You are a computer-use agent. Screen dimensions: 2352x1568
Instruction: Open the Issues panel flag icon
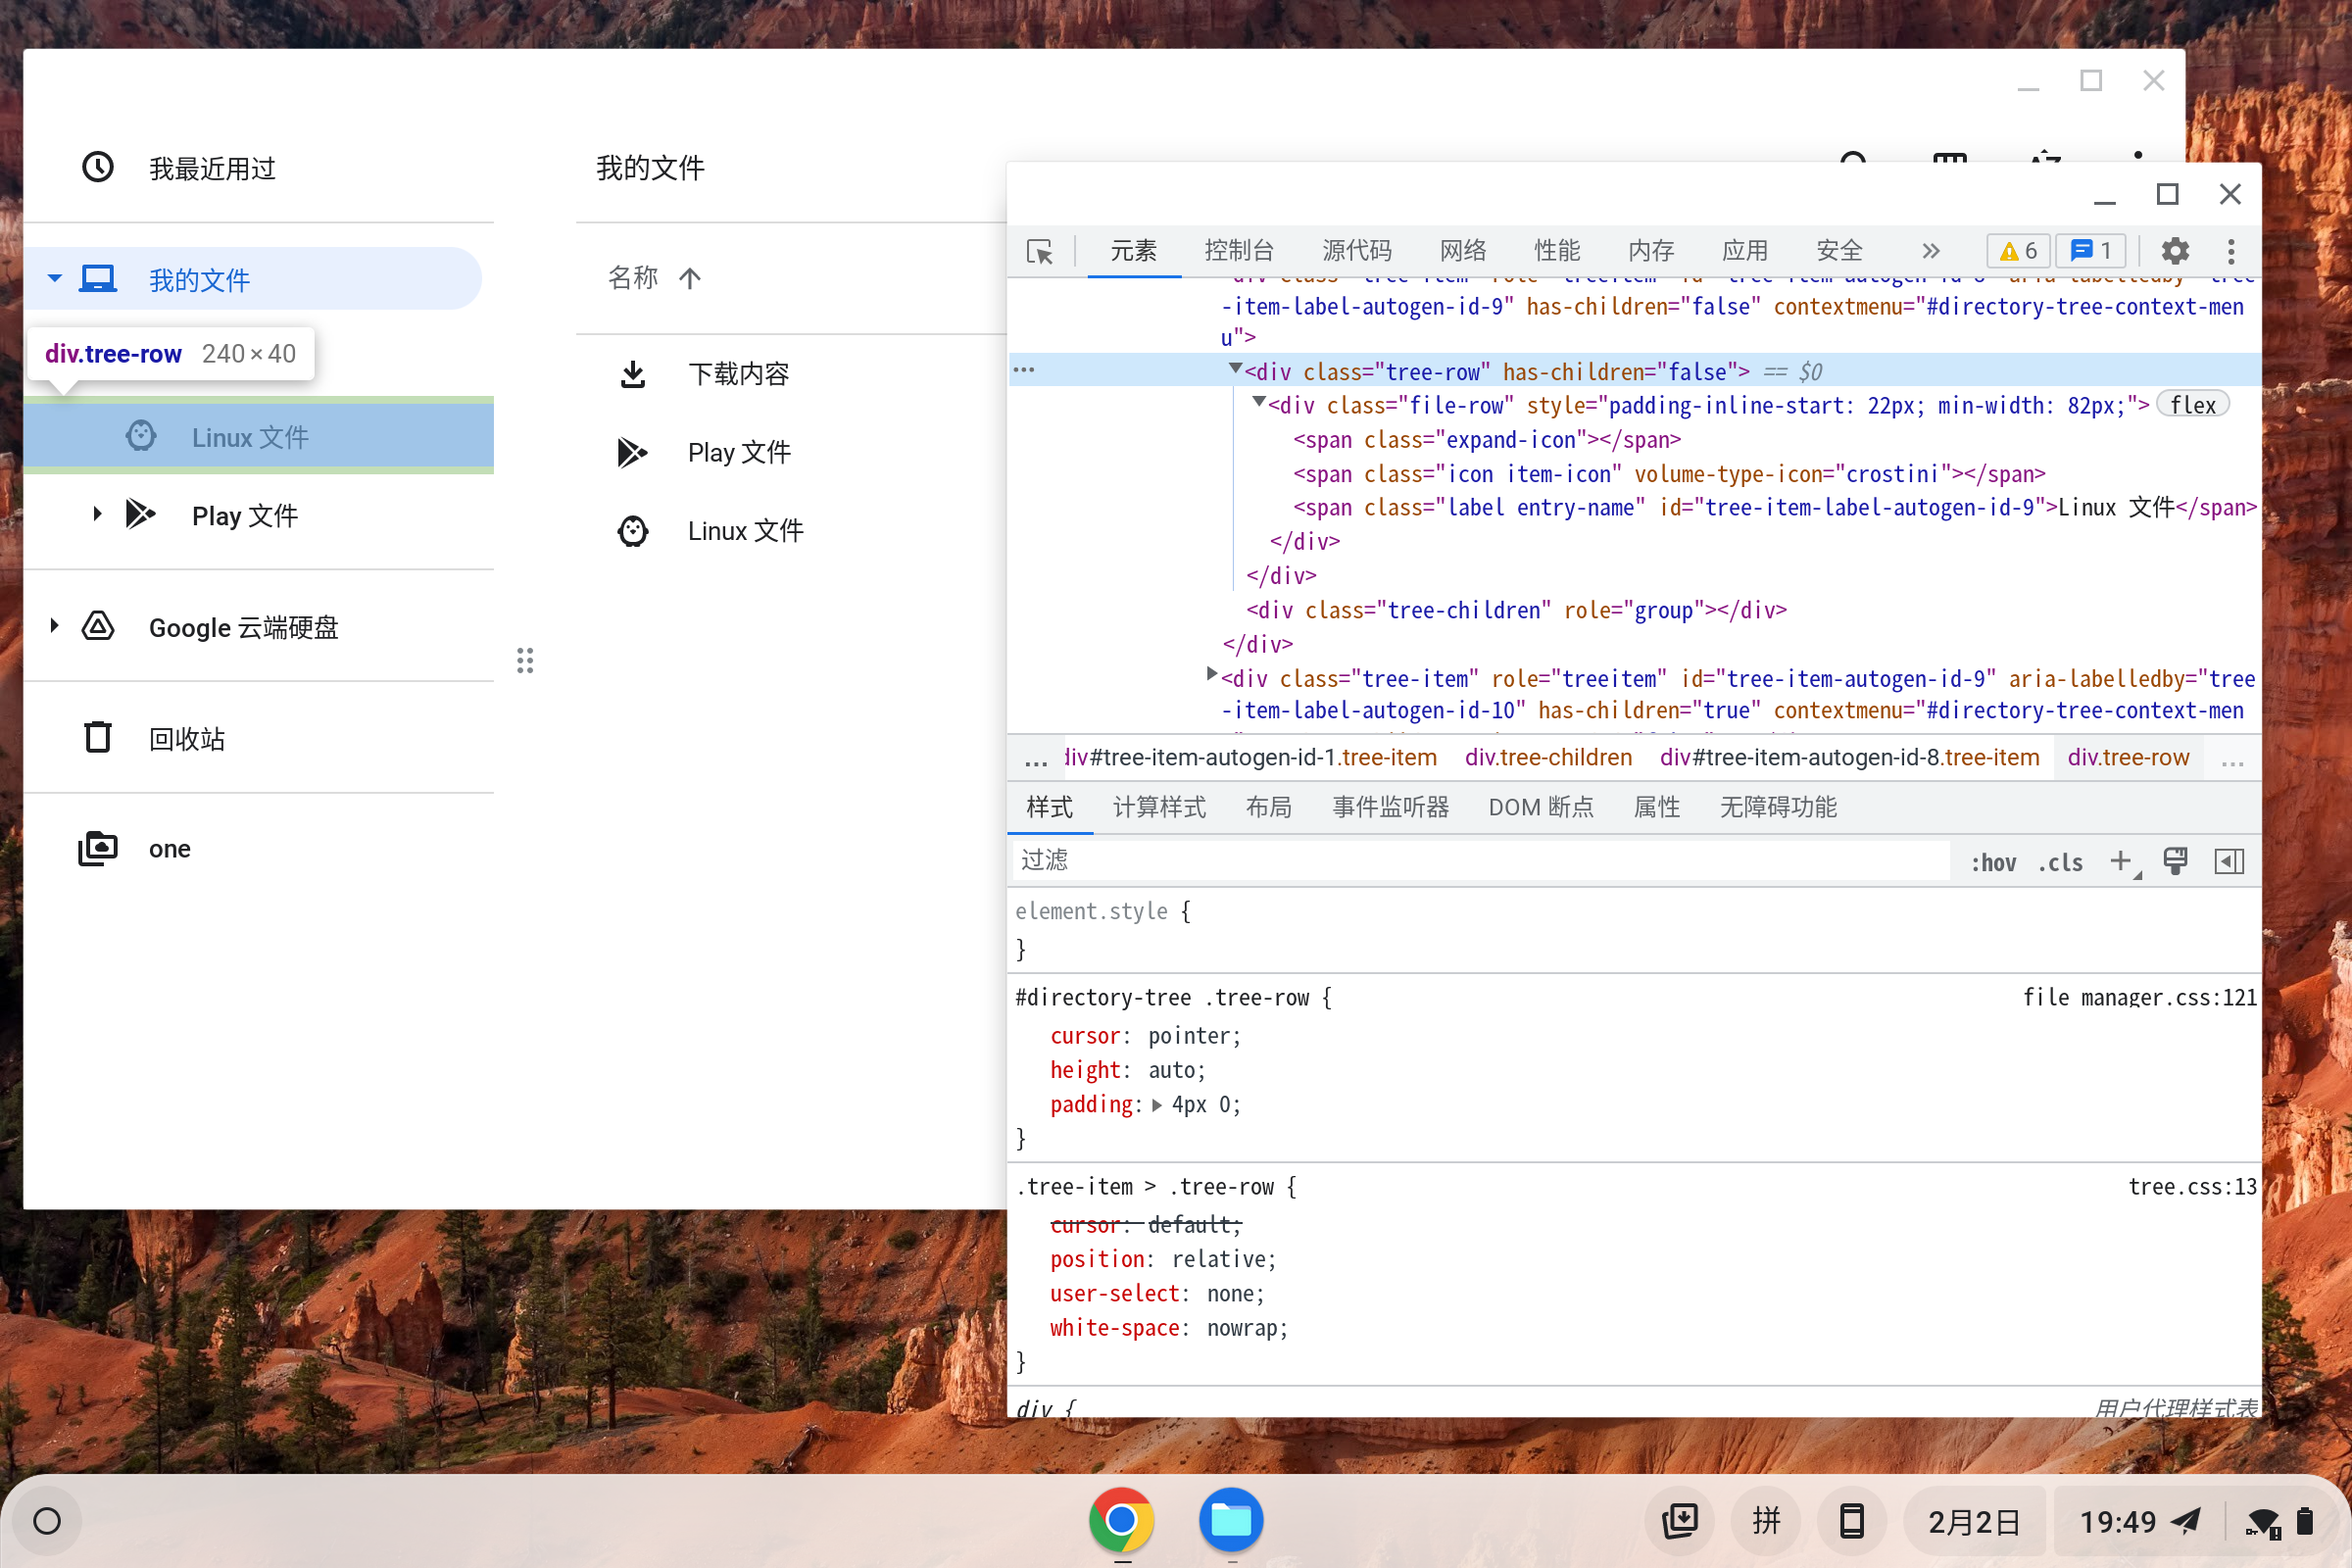tap(2089, 251)
